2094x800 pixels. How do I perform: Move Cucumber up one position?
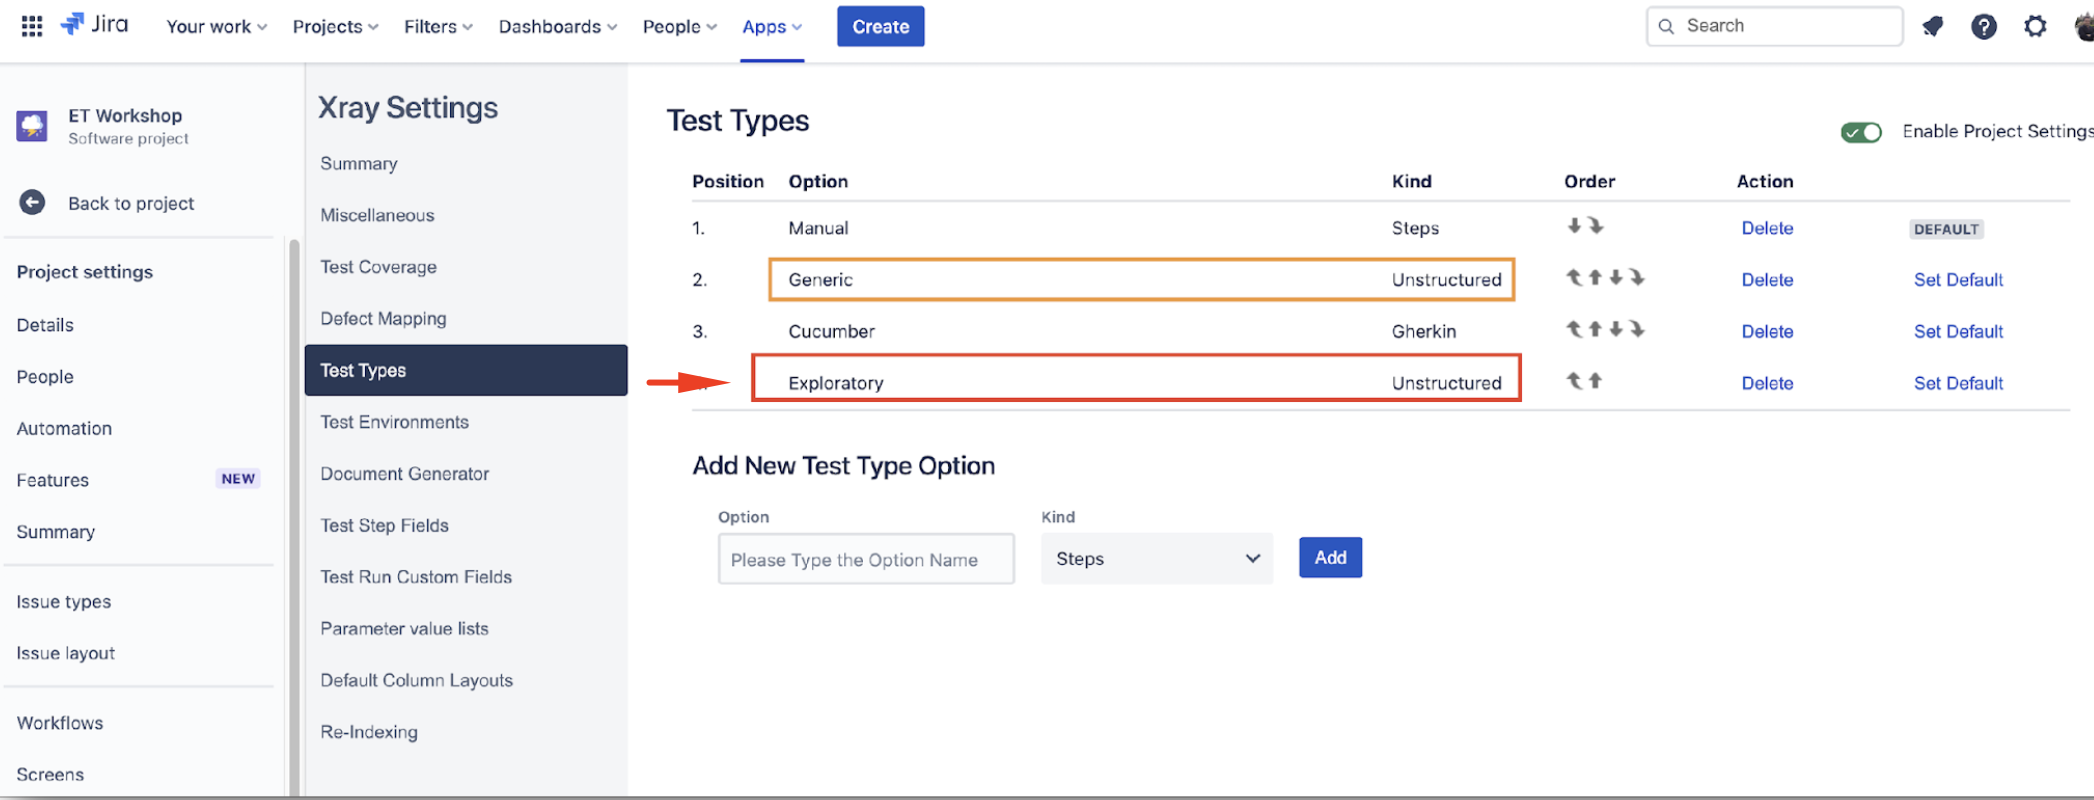[1595, 329]
